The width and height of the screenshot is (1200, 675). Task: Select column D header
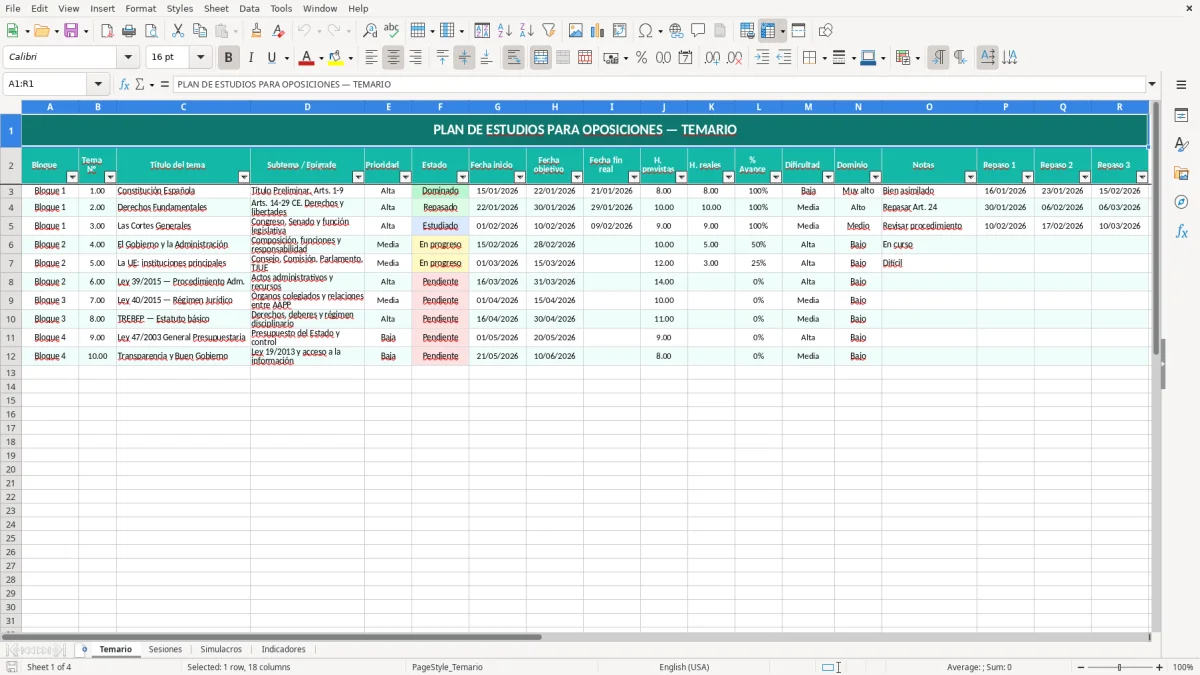[x=307, y=106]
